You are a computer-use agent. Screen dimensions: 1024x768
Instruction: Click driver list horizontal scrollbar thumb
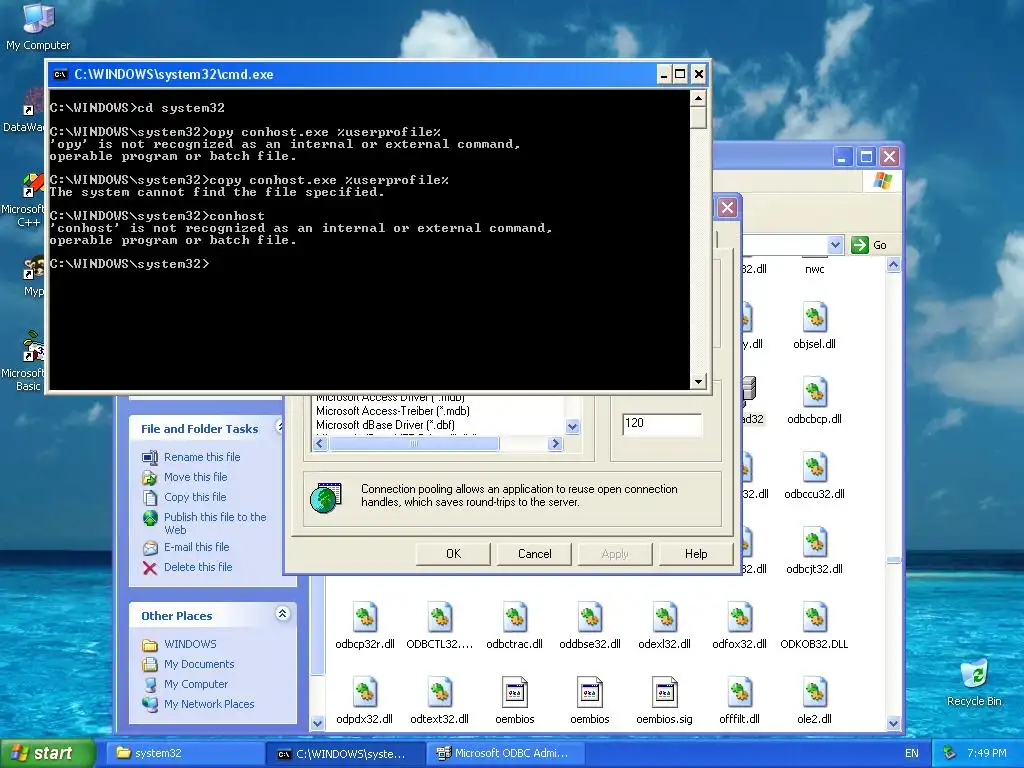coord(414,443)
